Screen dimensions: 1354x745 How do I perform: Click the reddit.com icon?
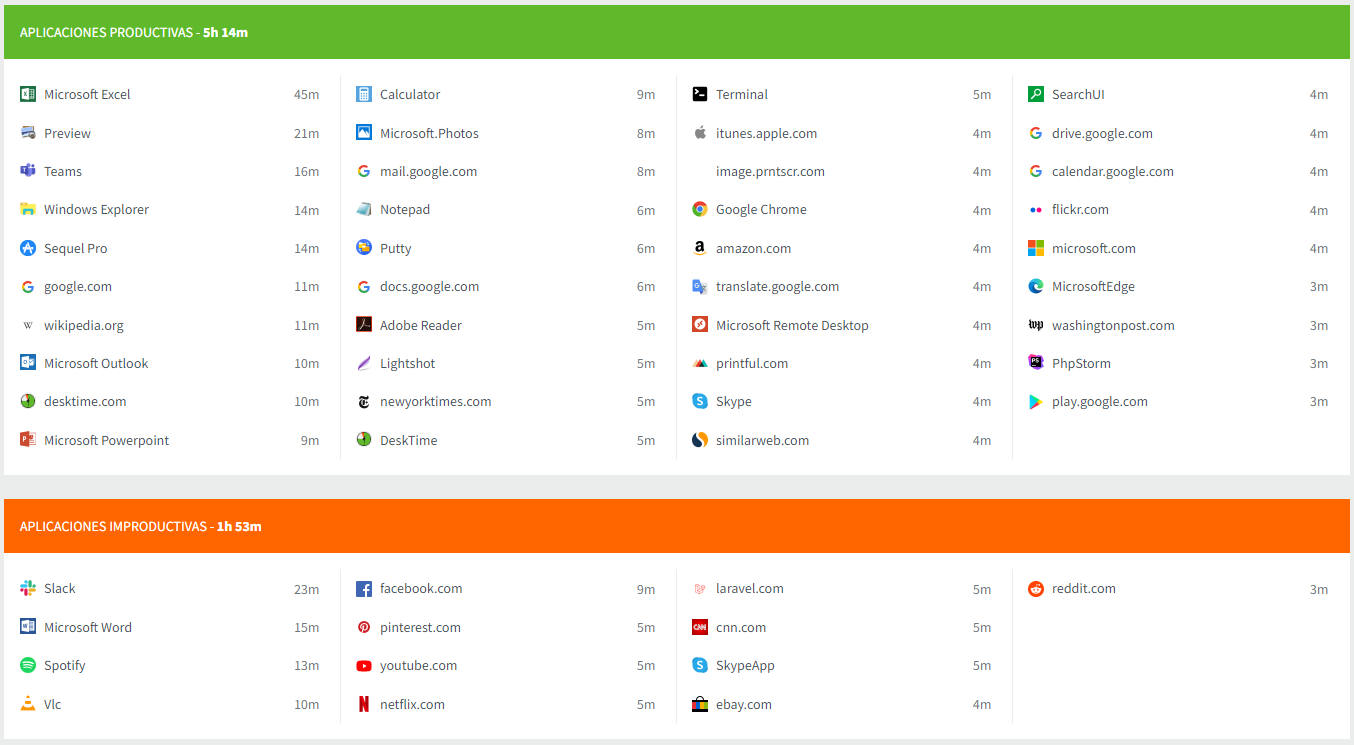click(1036, 588)
